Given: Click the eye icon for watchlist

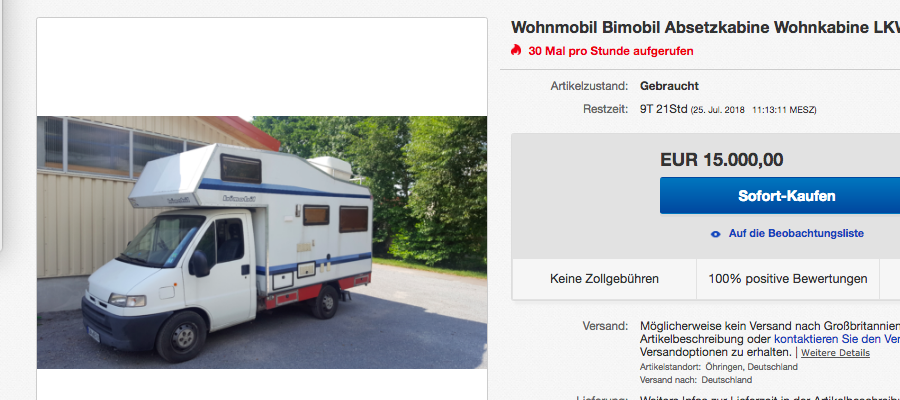Looking at the screenshot, I should pos(715,234).
